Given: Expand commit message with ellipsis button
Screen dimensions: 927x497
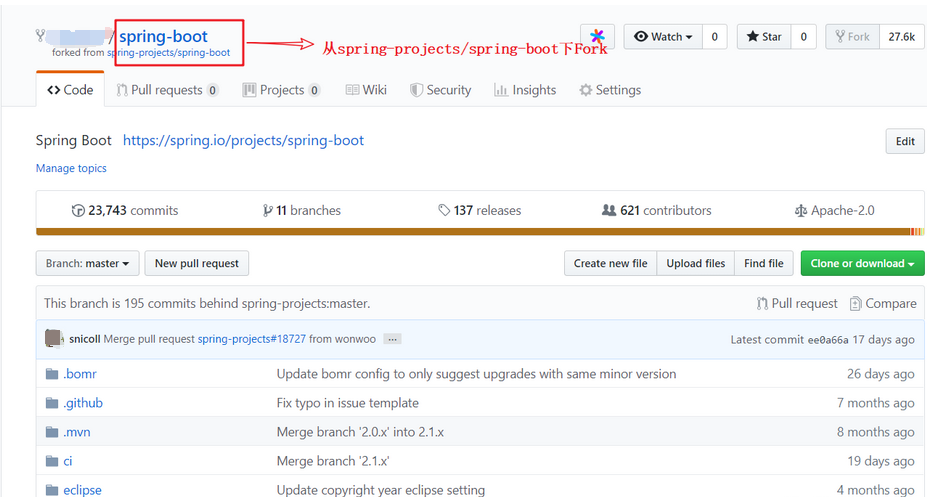Looking at the screenshot, I should click(392, 339).
